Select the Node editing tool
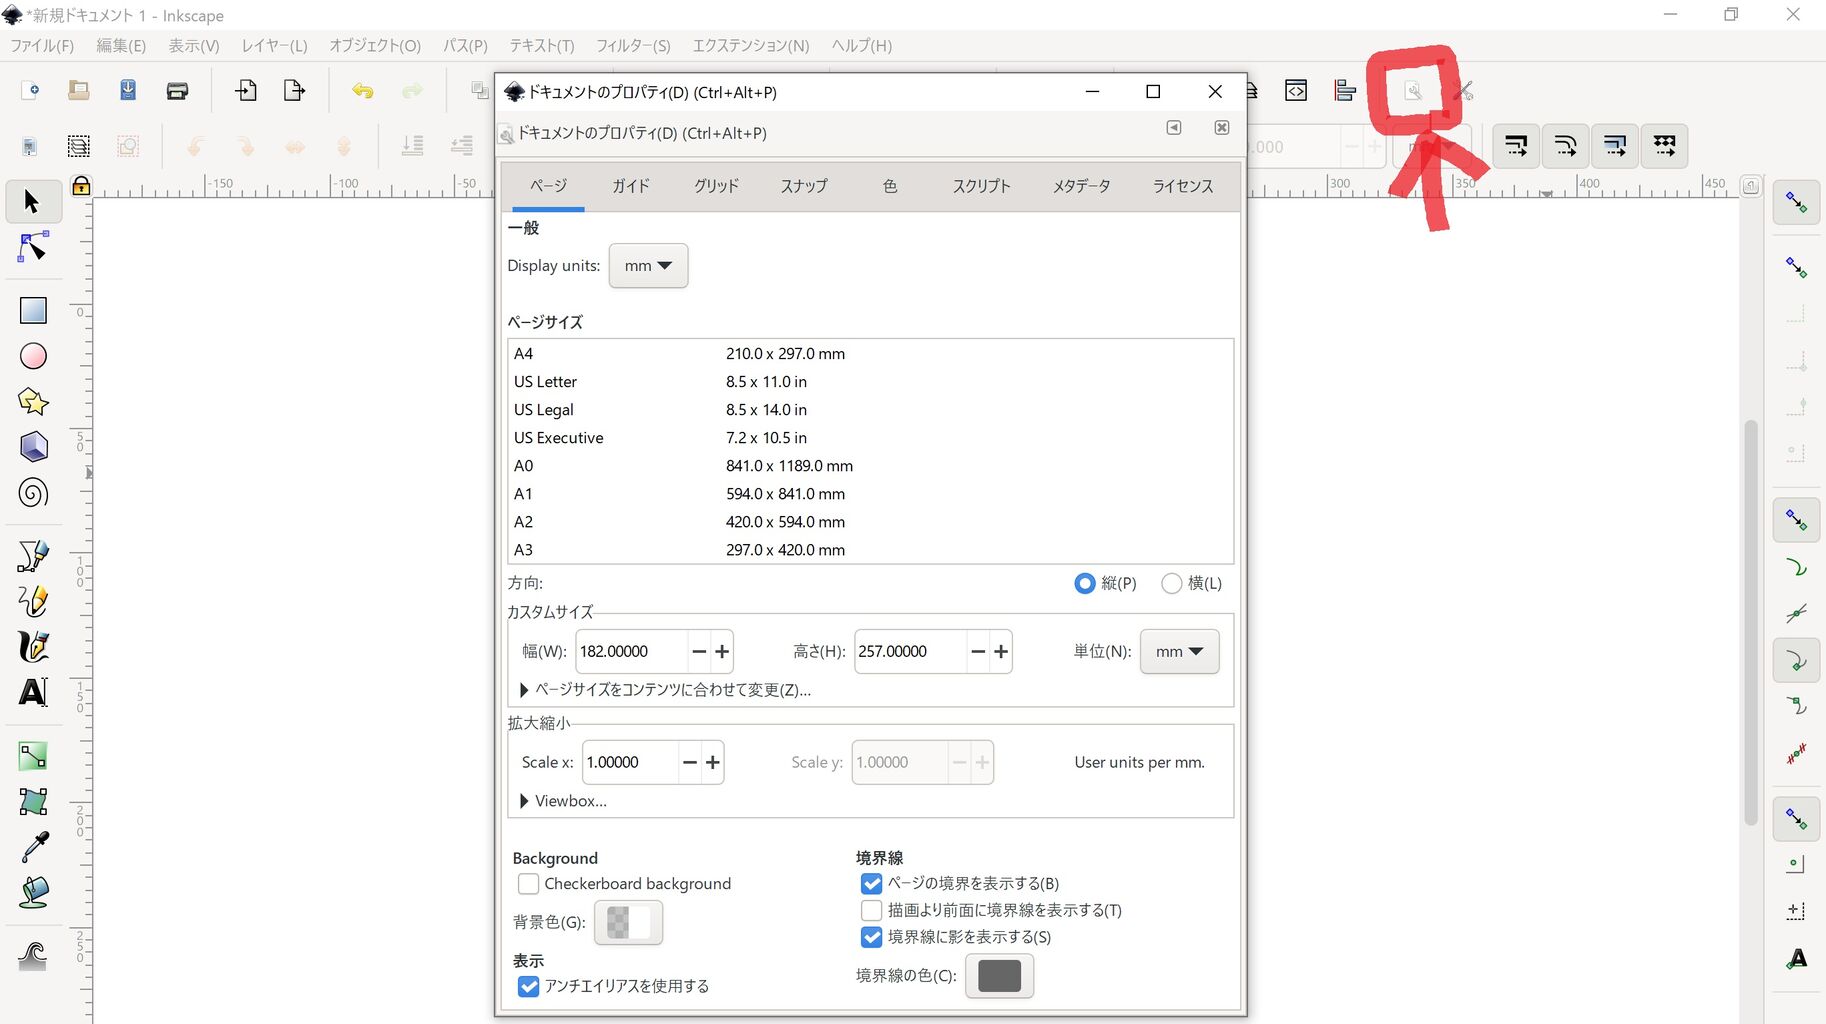This screenshot has width=1826, height=1024. coord(33,247)
